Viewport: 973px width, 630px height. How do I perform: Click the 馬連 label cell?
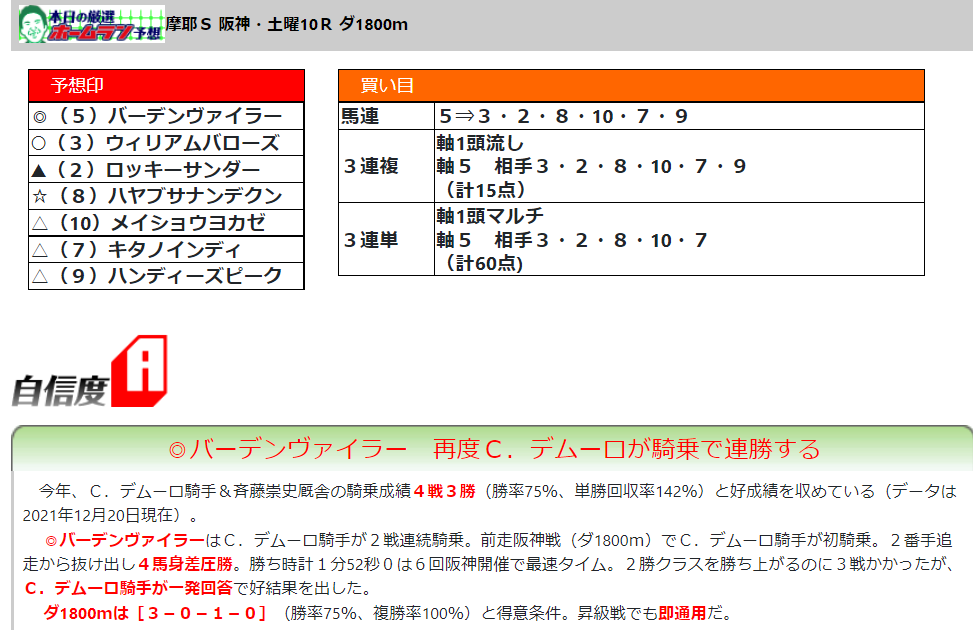[x=386, y=116]
